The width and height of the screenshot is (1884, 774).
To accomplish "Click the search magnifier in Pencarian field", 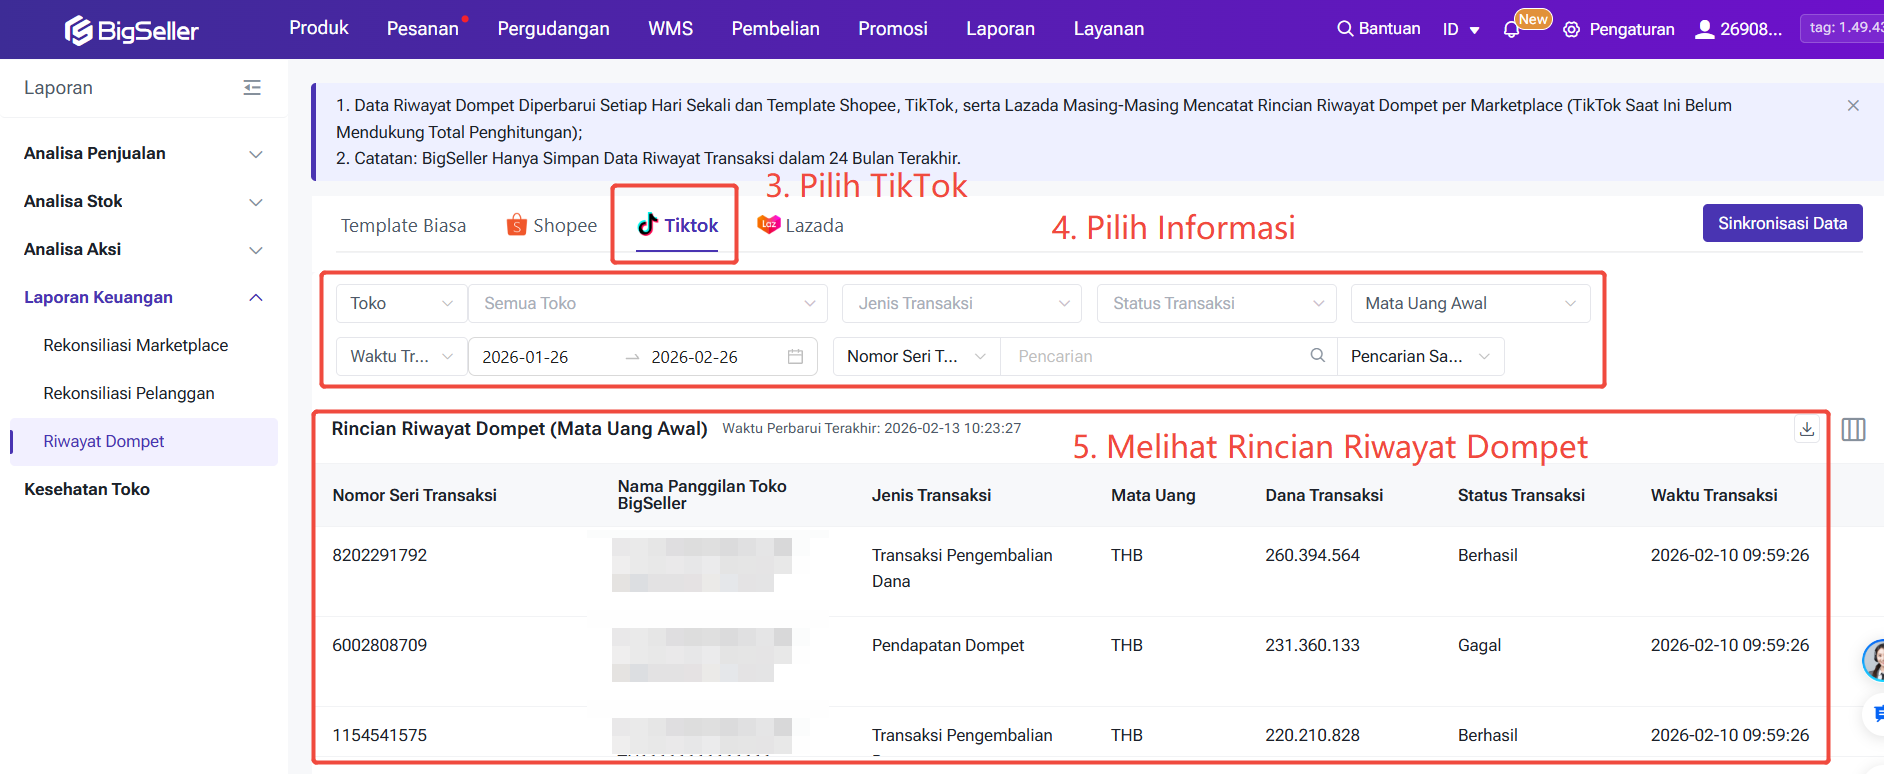I will coord(1317,356).
